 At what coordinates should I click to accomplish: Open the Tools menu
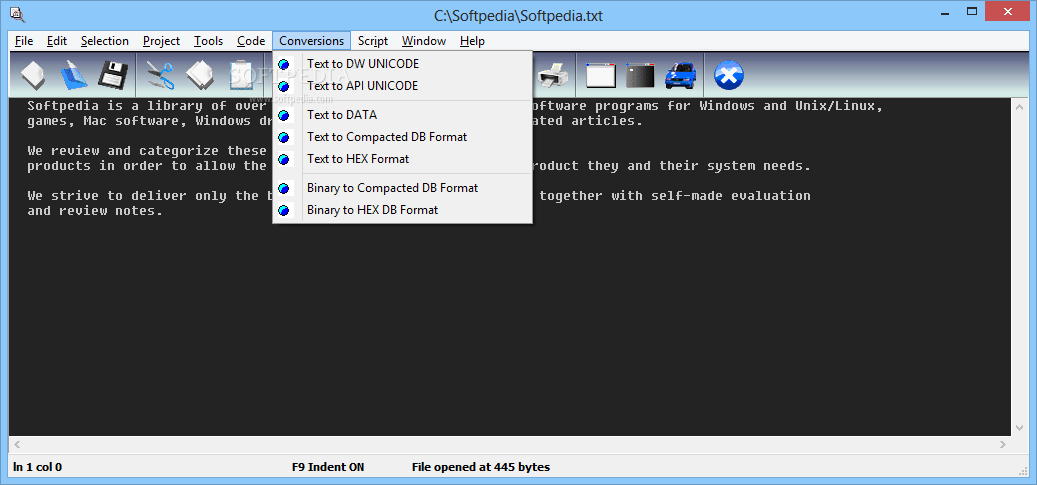click(x=208, y=41)
